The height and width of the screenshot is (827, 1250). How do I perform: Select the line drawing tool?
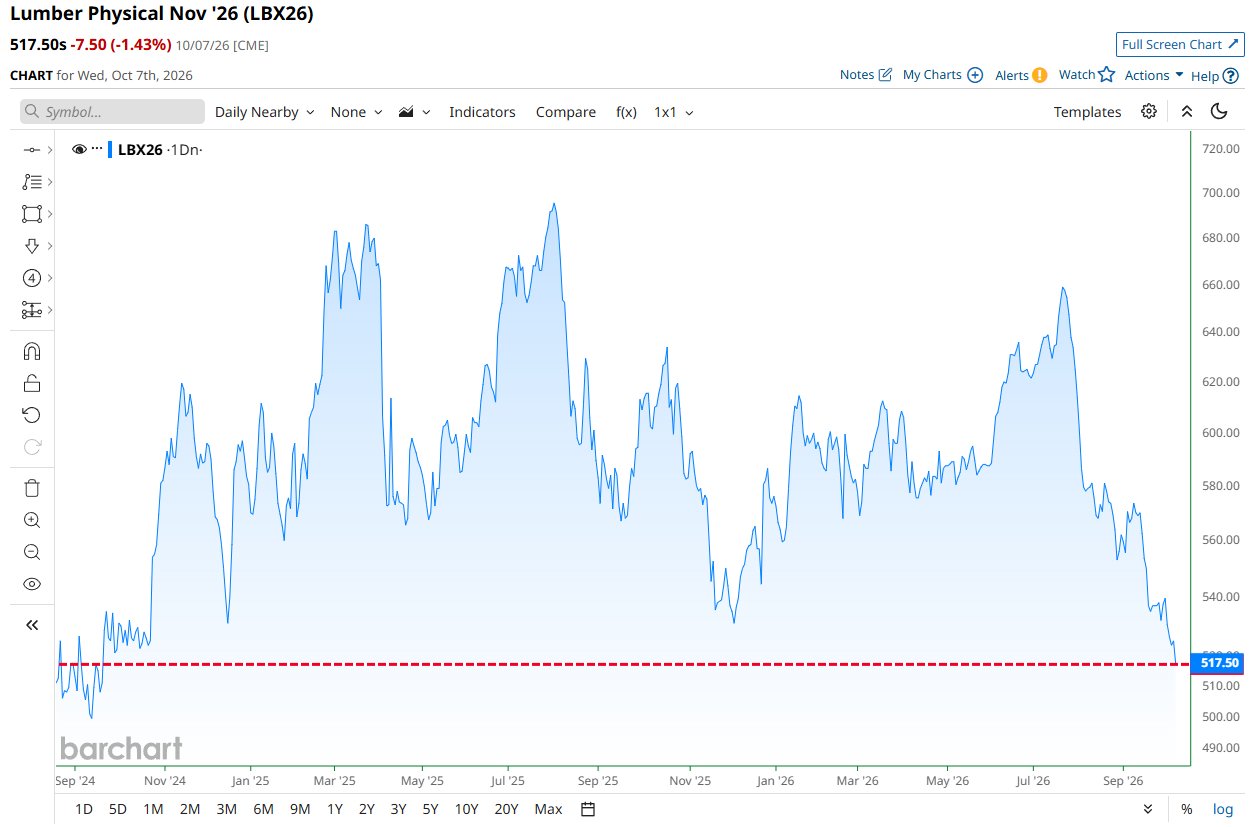coord(31,150)
